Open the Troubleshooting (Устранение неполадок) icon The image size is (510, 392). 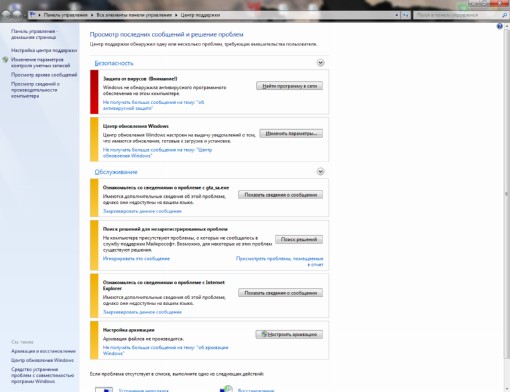tap(104, 389)
